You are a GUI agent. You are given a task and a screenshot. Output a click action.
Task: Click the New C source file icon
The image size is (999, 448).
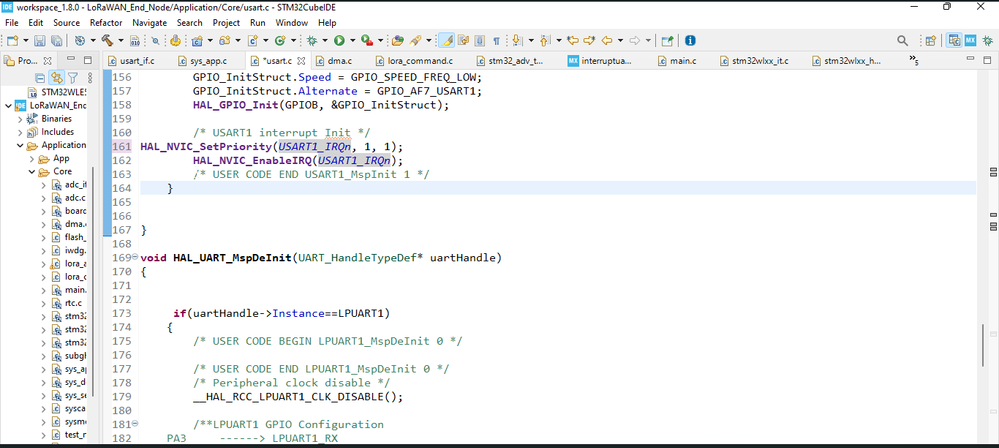point(252,41)
